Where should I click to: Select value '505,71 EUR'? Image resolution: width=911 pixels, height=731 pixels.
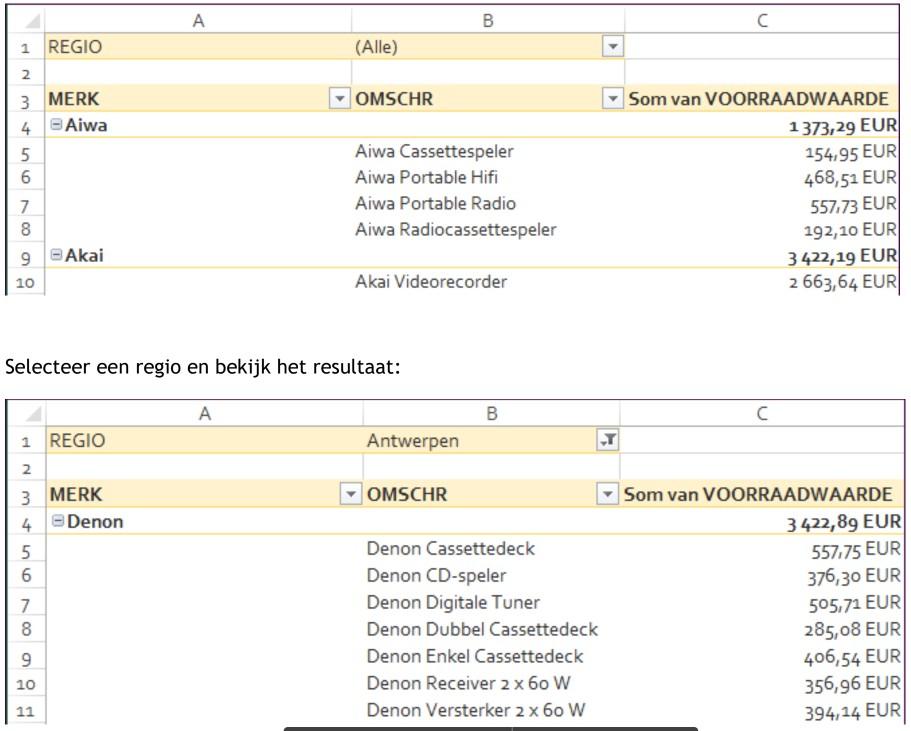pos(855,603)
